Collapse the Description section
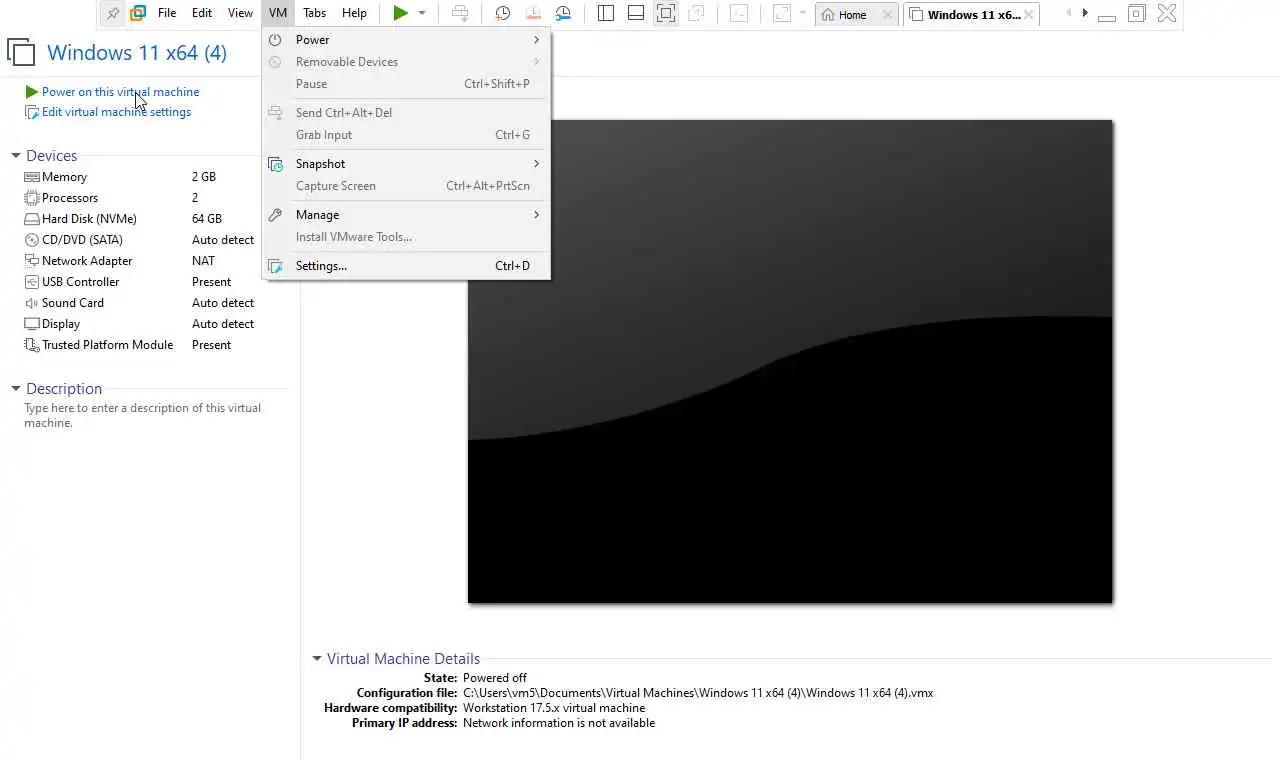Image resolution: width=1280 pixels, height=760 pixels. 16,389
